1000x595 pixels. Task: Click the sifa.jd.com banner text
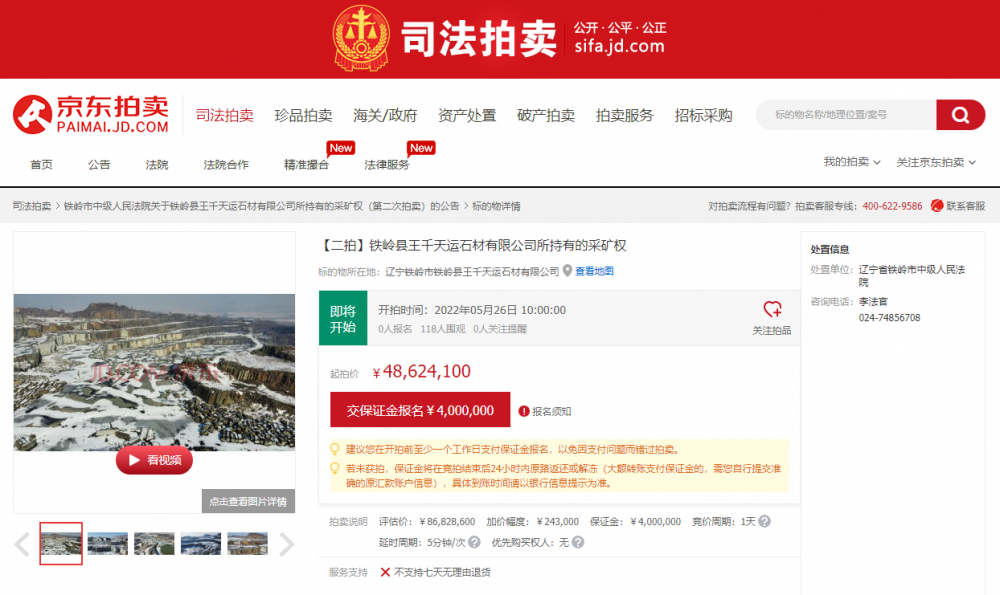619,46
